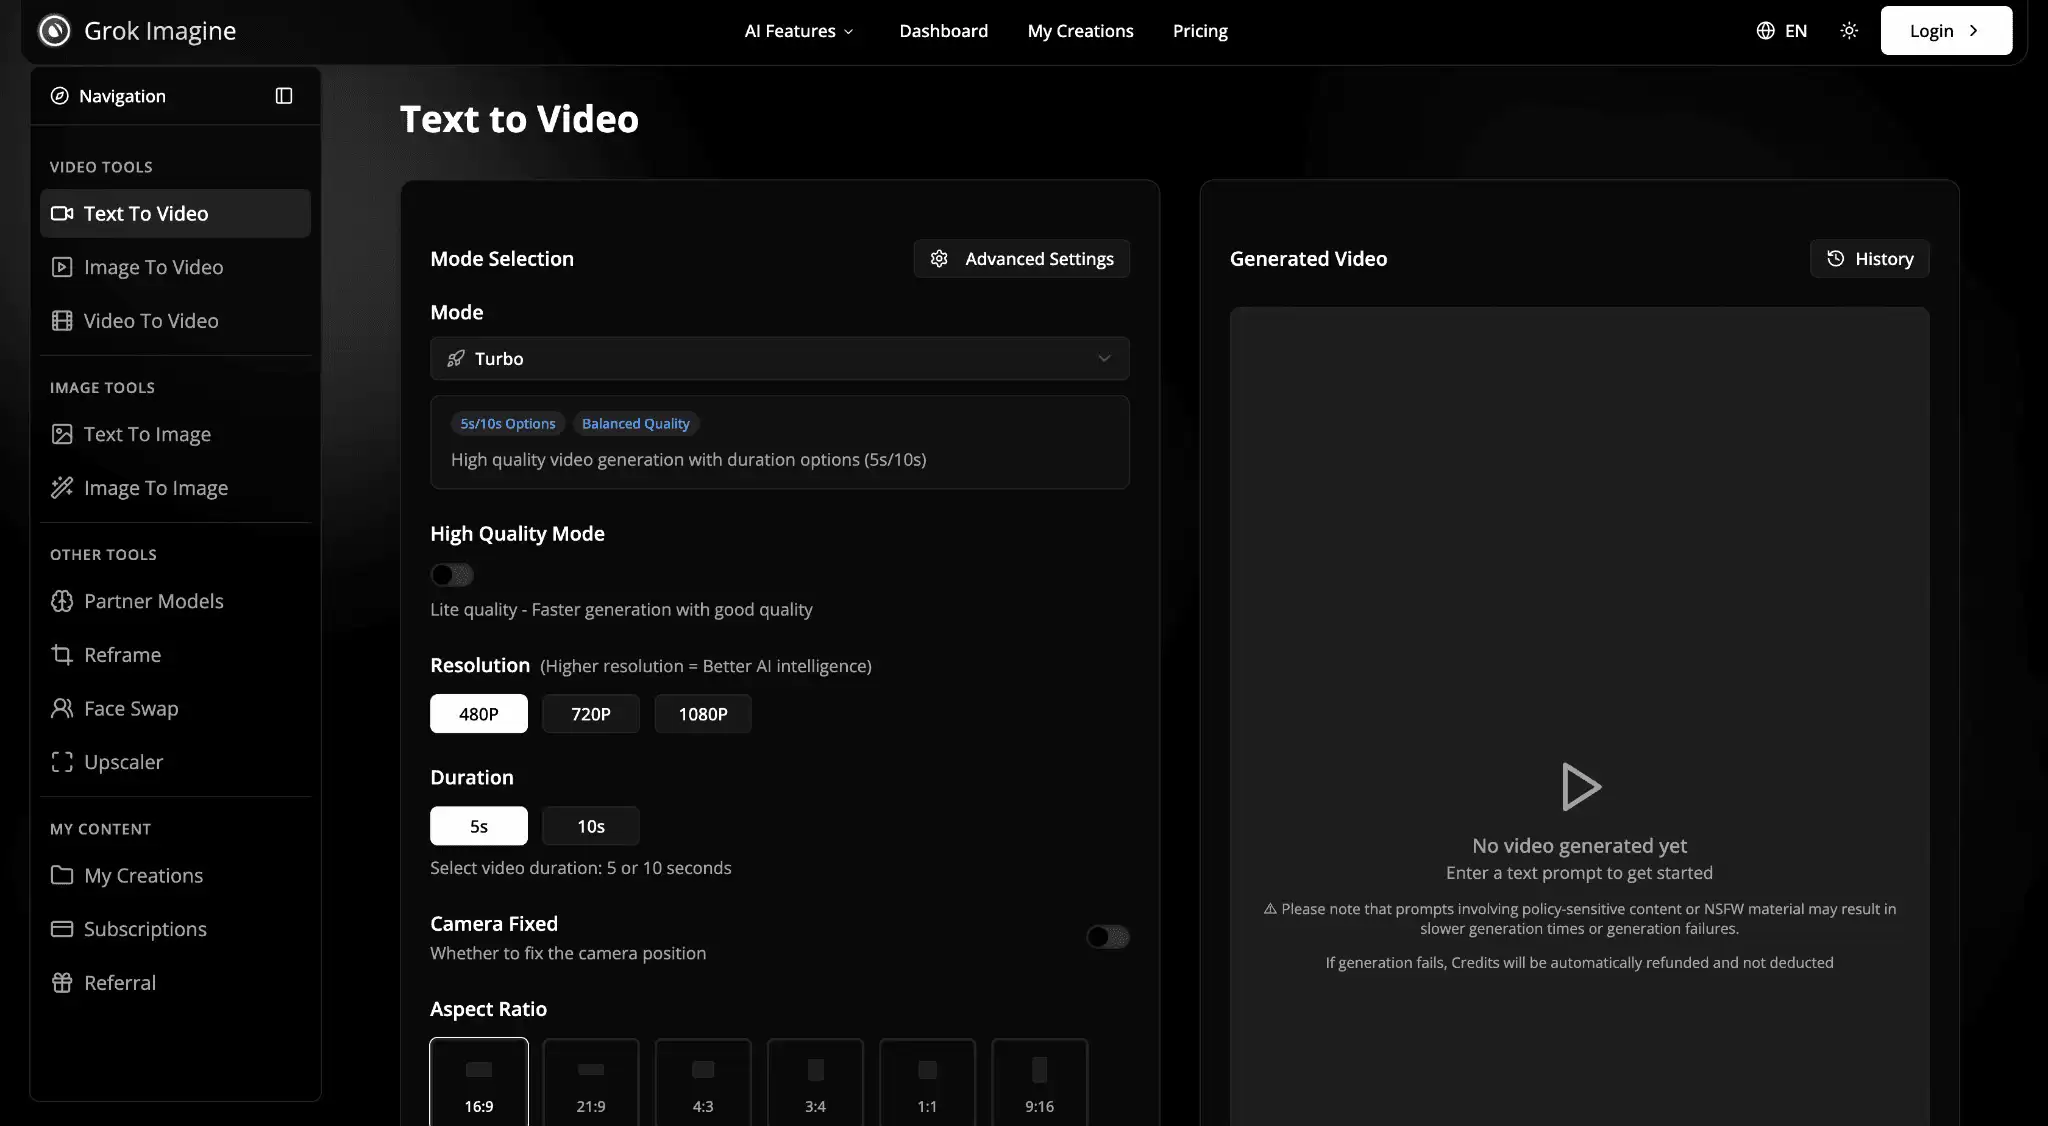The width and height of the screenshot is (2048, 1126).
Task: Select 720P resolution option
Action: click(x=590, y=714)
